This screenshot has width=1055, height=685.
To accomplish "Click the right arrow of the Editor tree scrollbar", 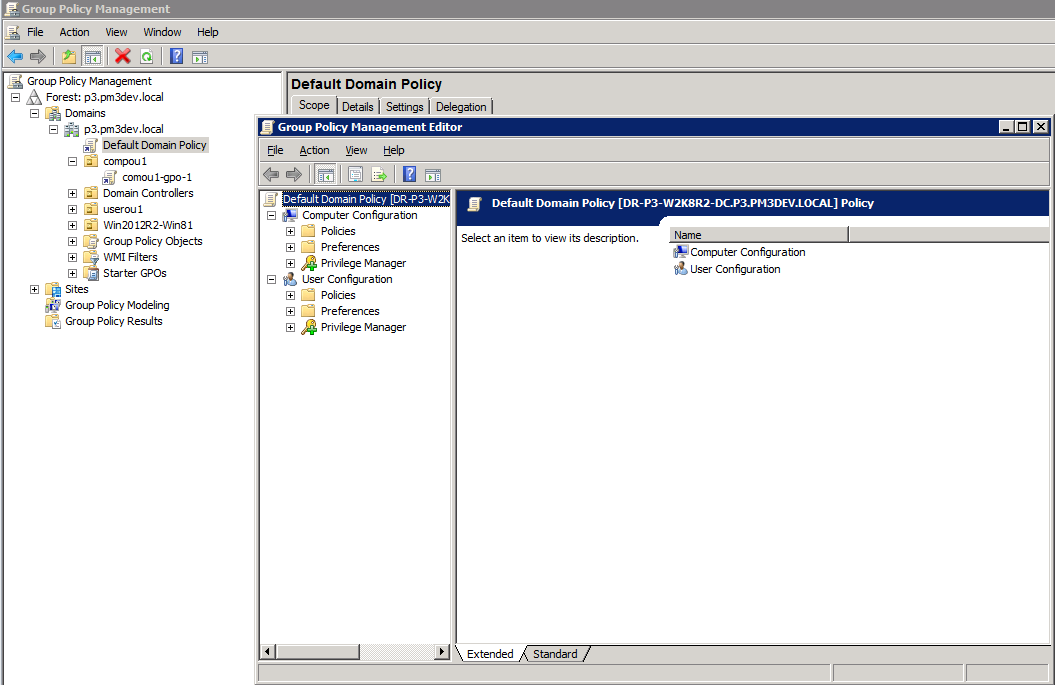I will point(442,651).
